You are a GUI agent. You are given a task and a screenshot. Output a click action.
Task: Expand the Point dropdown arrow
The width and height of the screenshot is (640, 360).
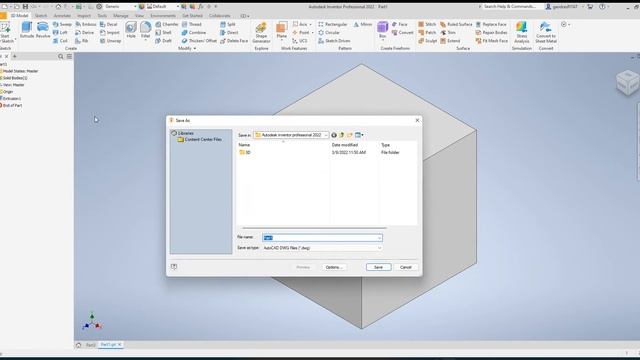tap(312, 33)
